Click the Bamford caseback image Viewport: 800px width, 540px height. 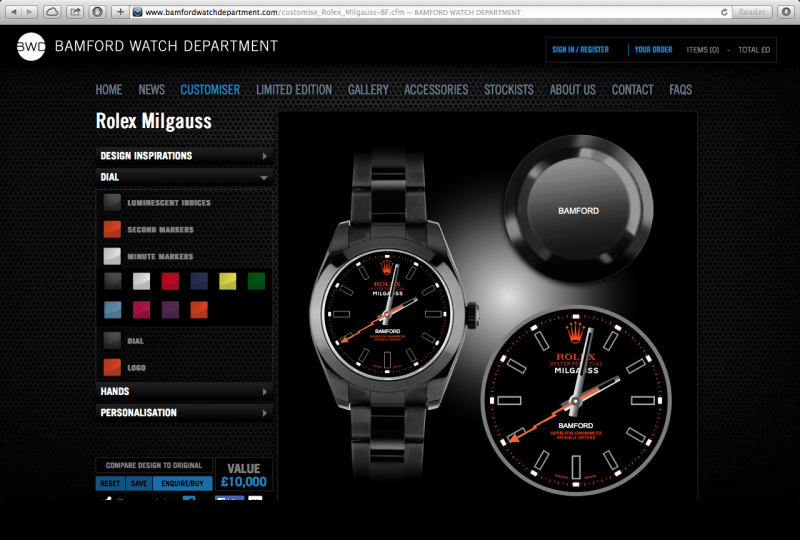point(579,210)
